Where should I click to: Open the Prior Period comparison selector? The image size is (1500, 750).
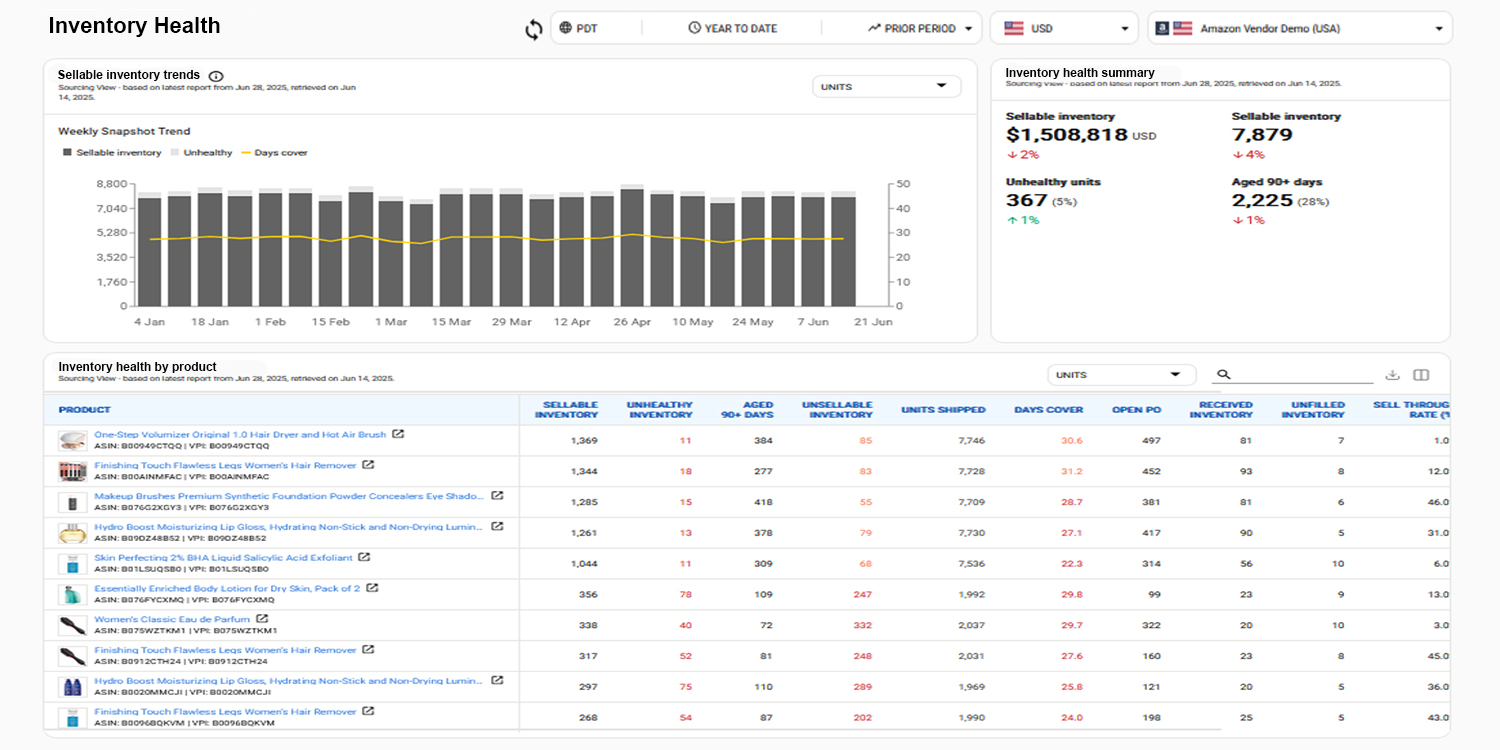tap(920, 29)
